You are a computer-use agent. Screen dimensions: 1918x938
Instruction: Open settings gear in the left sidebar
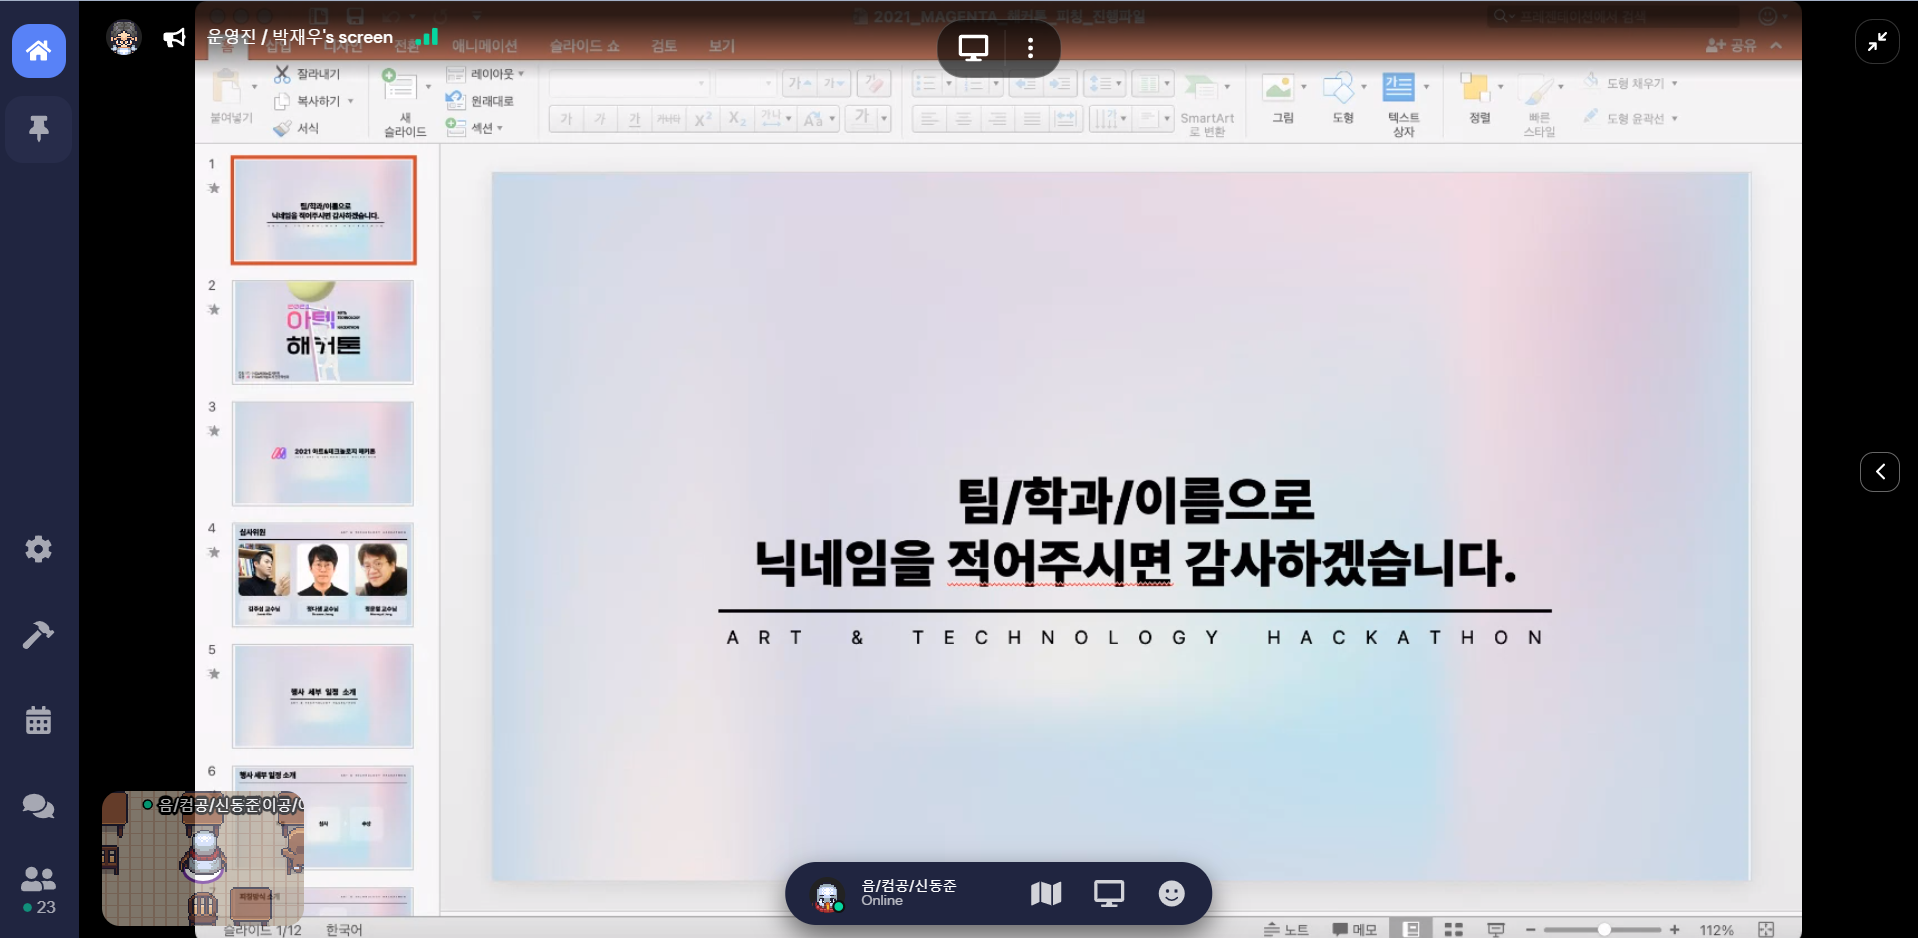point(38,549)
